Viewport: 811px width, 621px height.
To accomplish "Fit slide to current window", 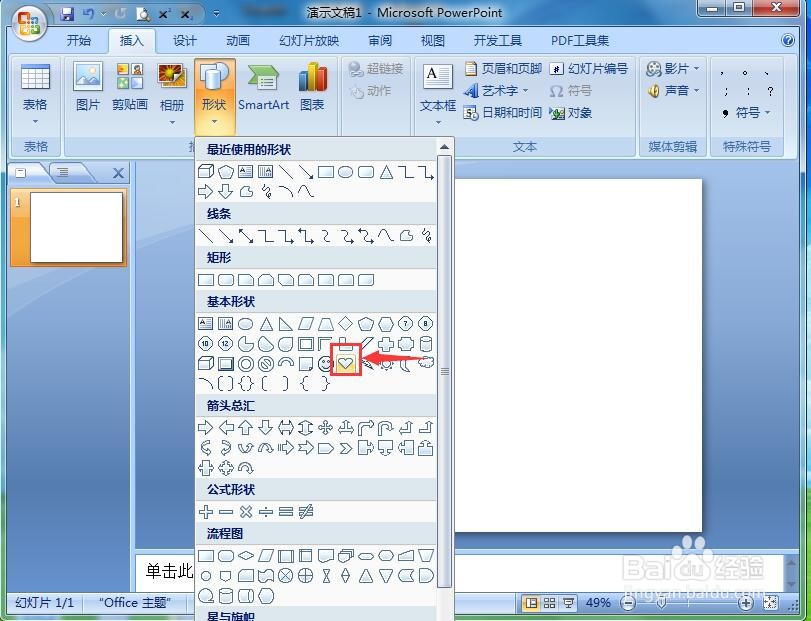I will tap(771, 603).
